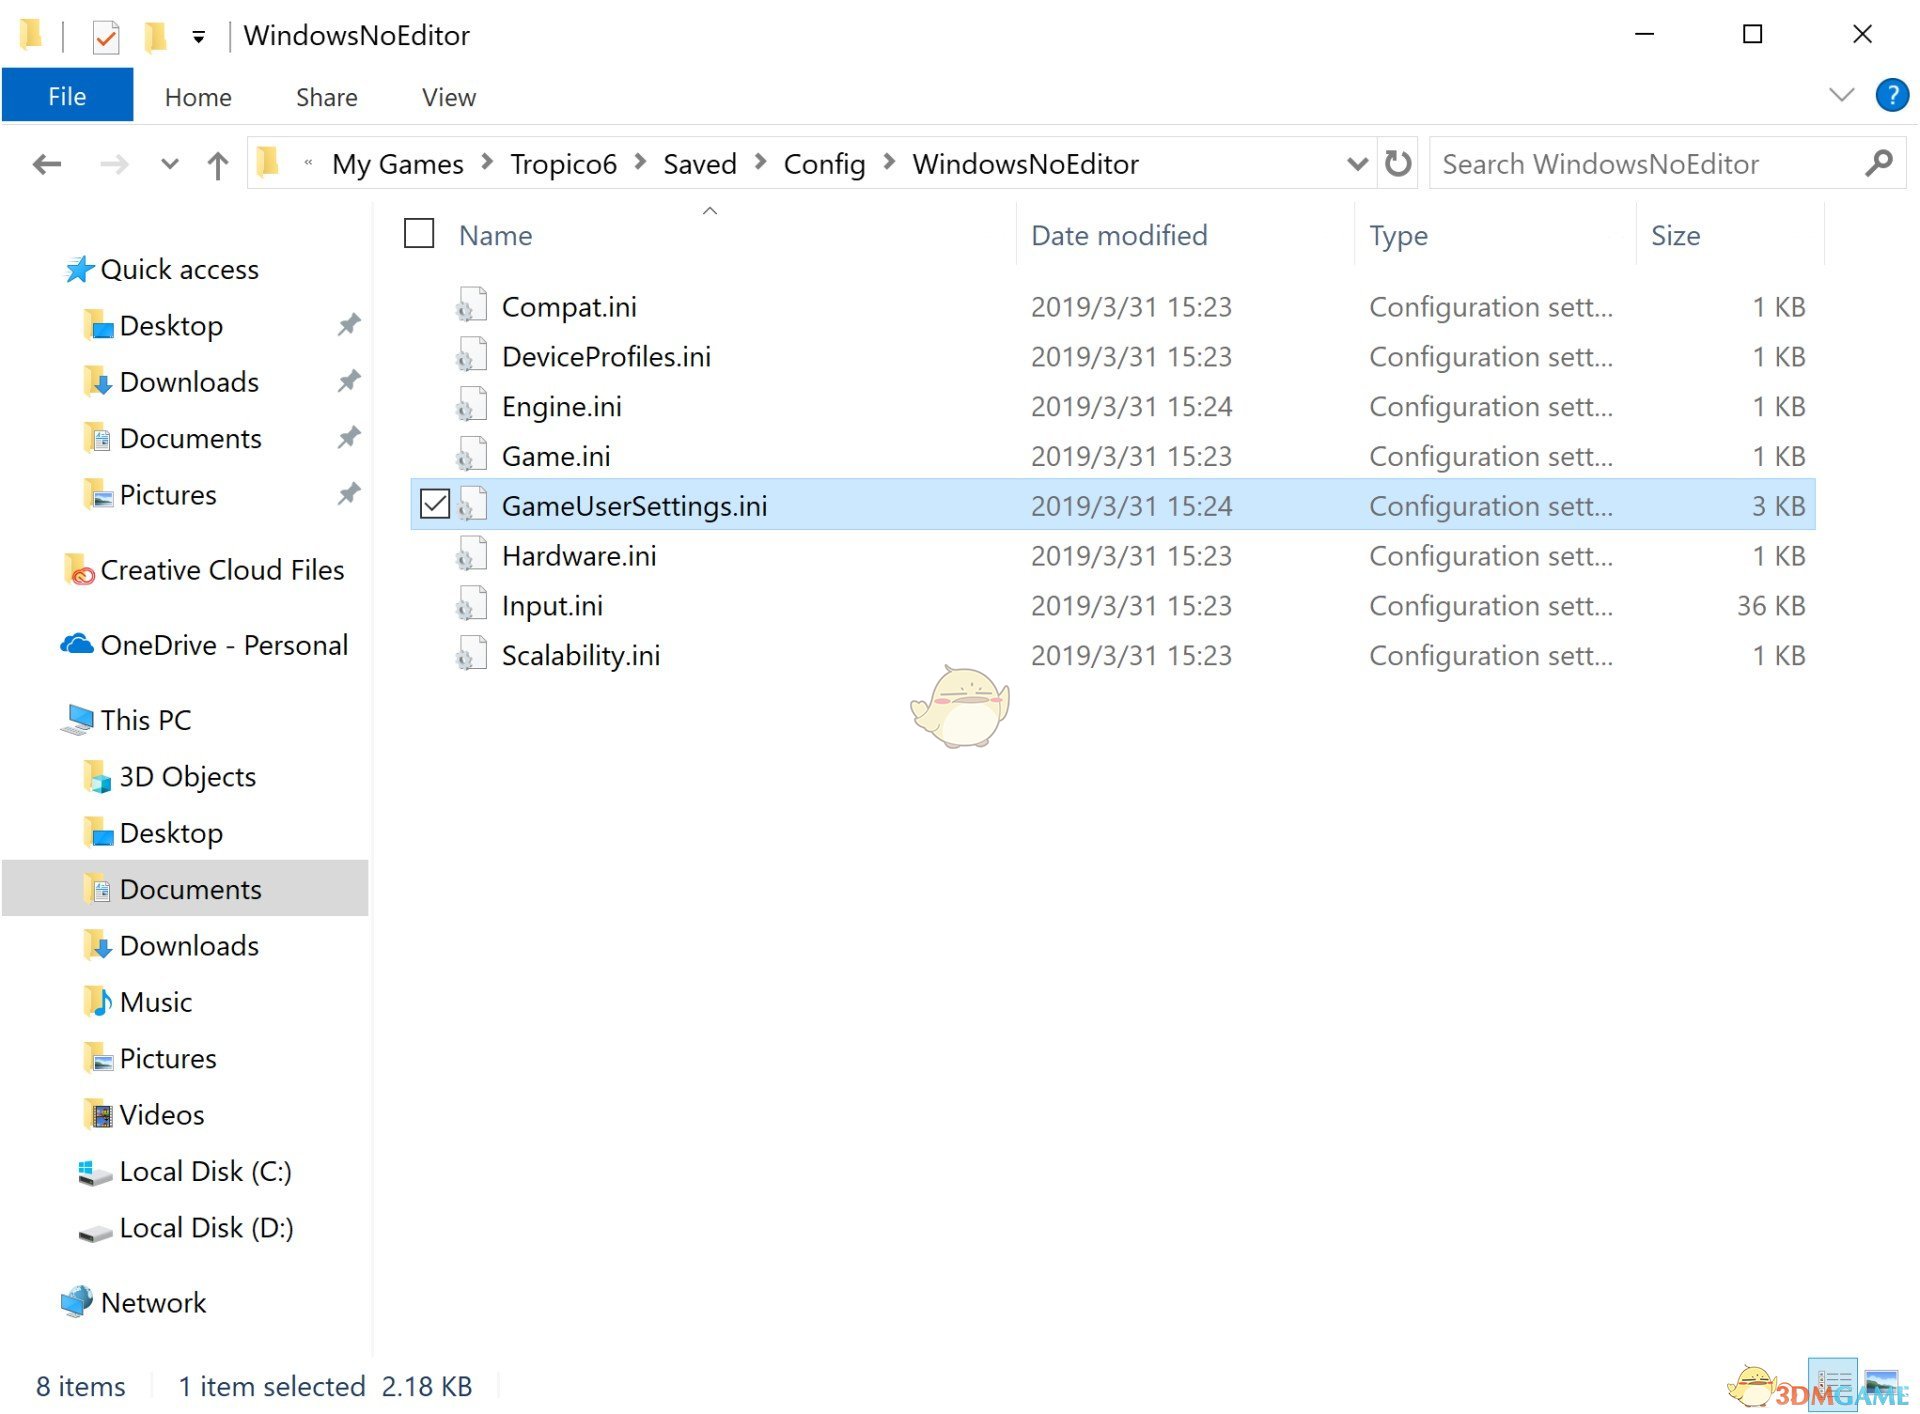The width and height of the screenshot is (1920, 1414).
Task: Click the Back navigation arrow
Action: [x=47, y=163]
